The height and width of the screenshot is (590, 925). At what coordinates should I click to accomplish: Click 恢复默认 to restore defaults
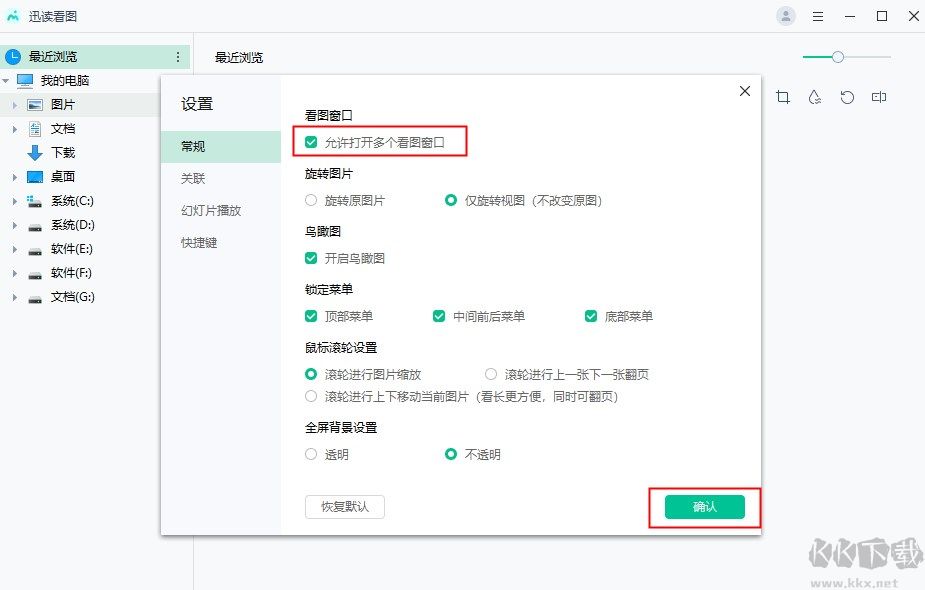point(344,507)
